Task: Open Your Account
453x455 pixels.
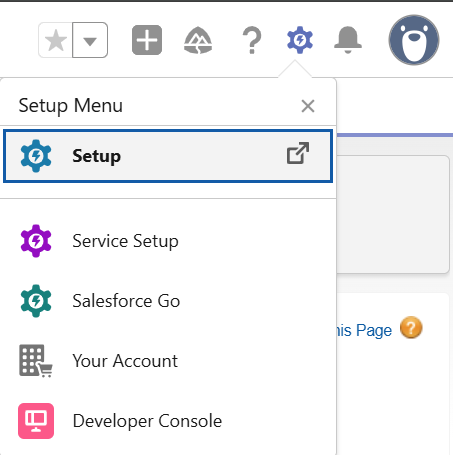Action: point(168,361)
